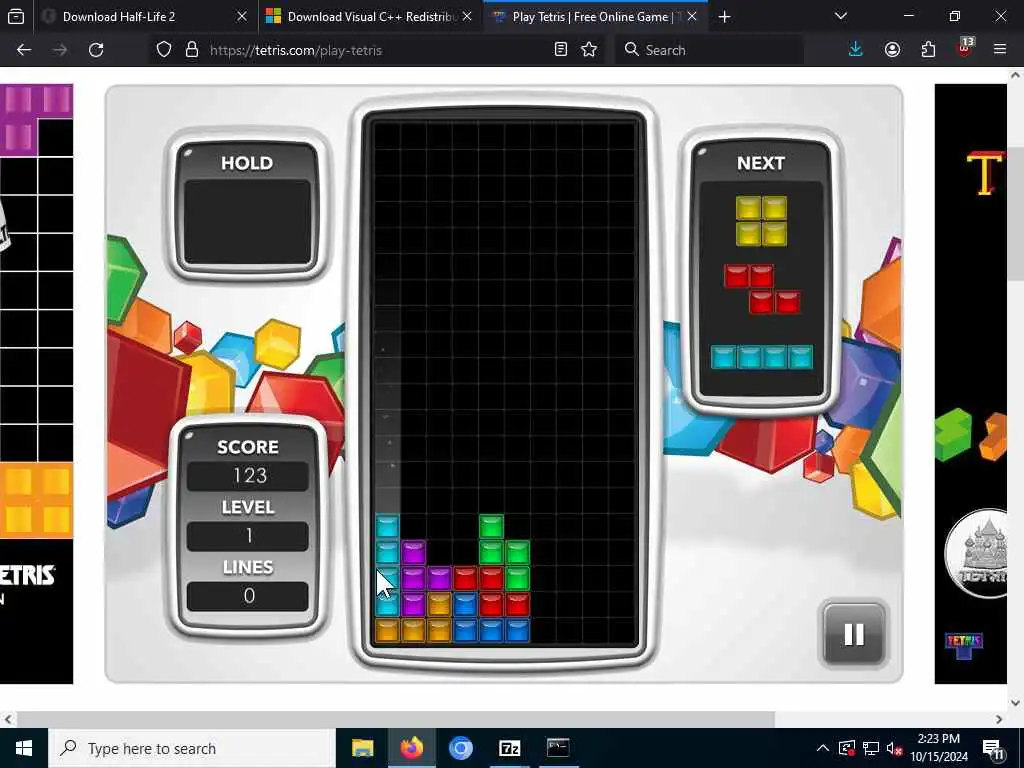1024x768 pixels.
Task: Open the Windows Start menu
Action: pyautogui.click(x=24, y=748)
